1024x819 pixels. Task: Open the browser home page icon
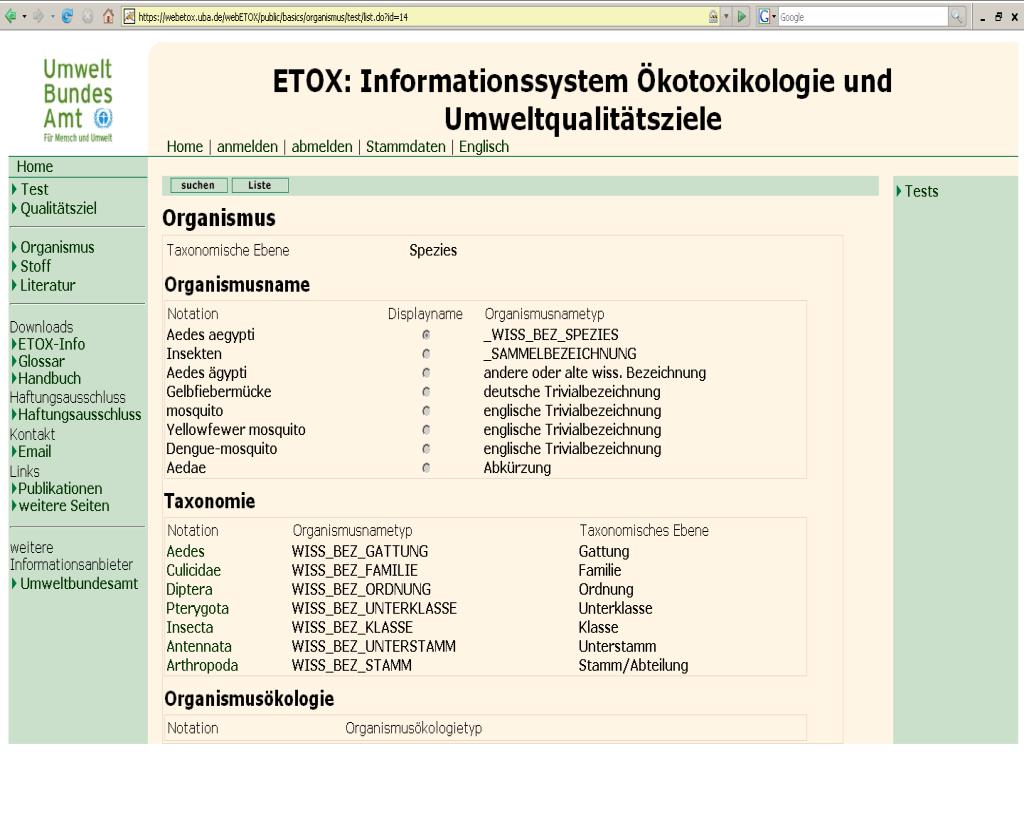point(108,16)
